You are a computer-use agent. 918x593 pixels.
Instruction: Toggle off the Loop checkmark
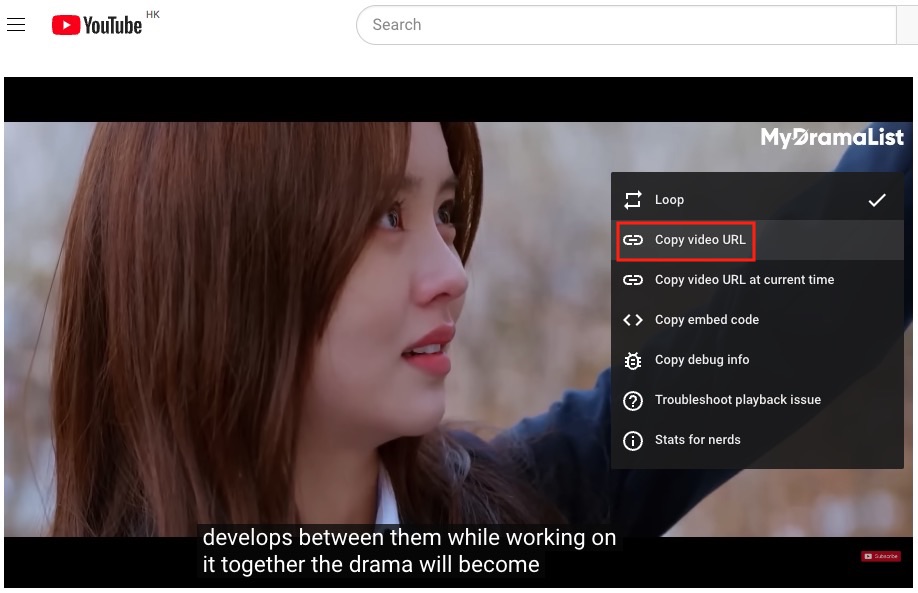click(876, 200)
